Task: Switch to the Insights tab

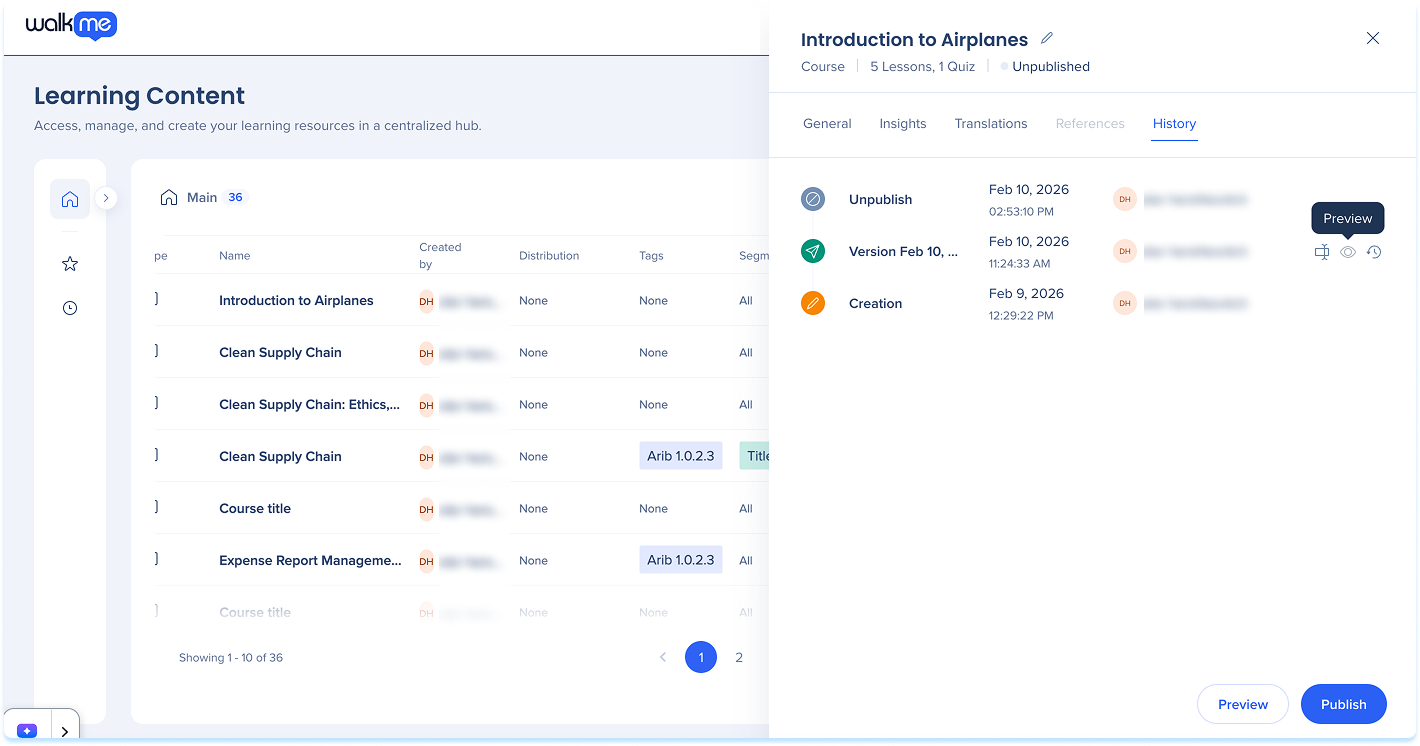Action: [902, 124]
